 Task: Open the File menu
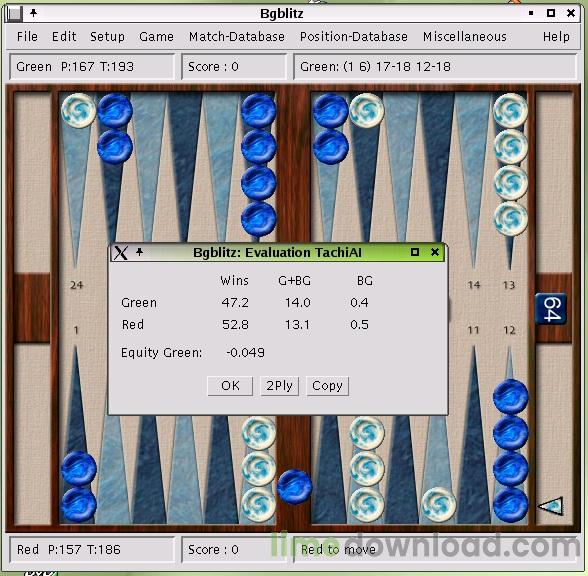[27, 37]
